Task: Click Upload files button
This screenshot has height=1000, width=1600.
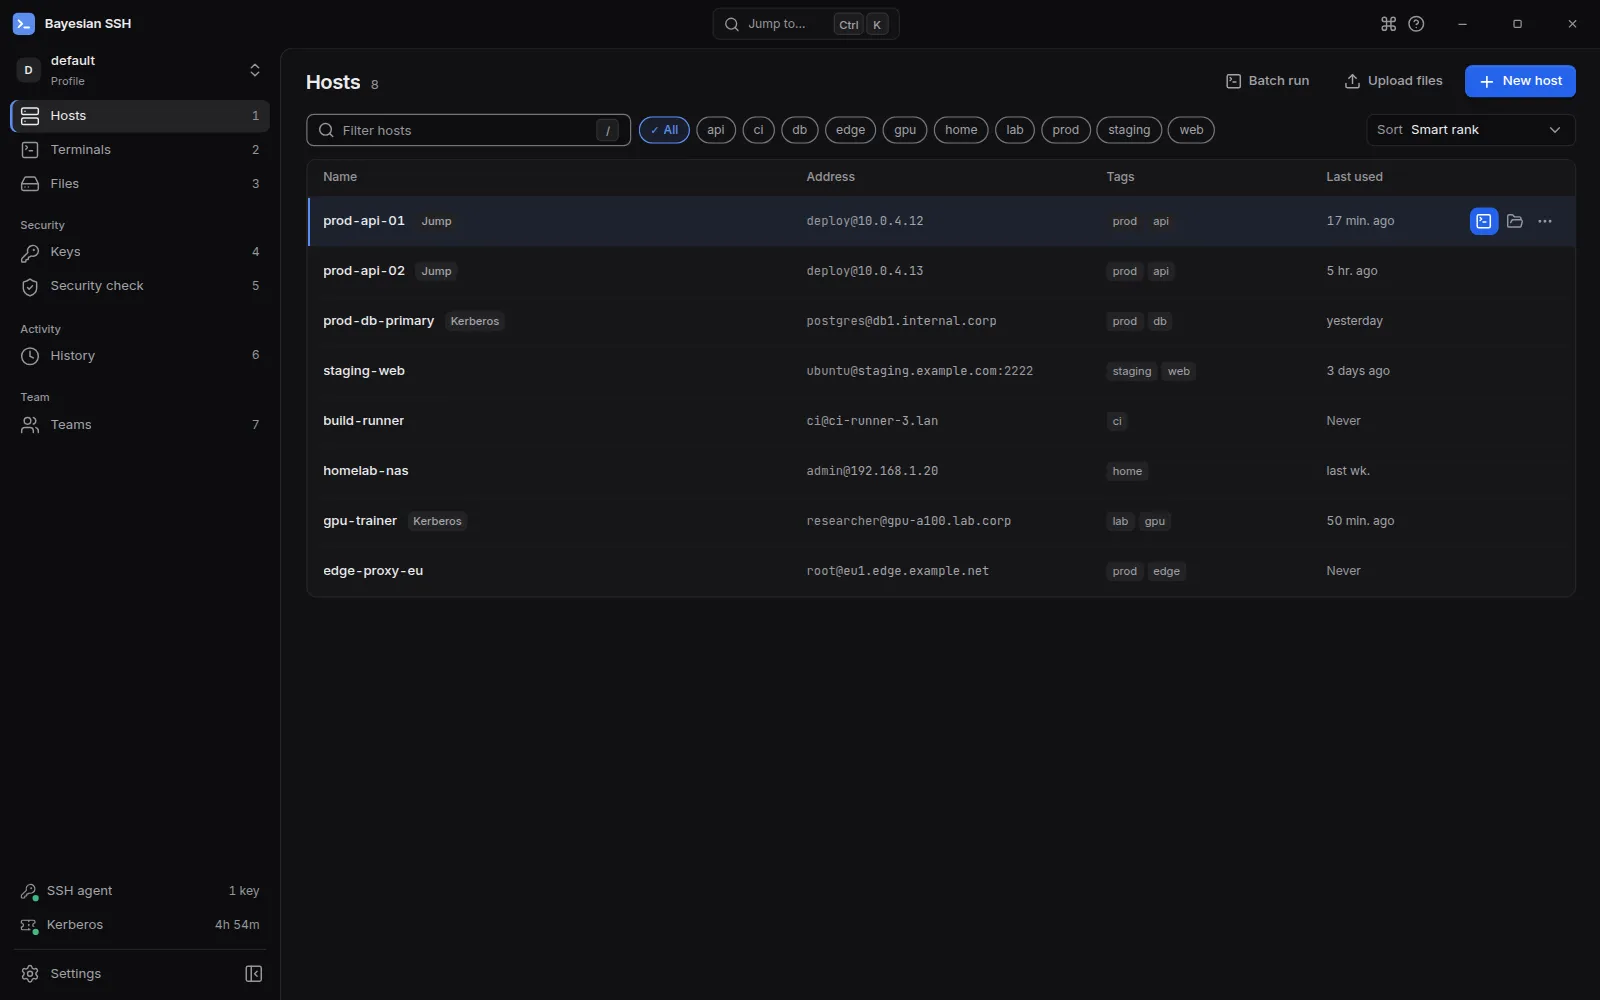Action: click(1393, 81)
